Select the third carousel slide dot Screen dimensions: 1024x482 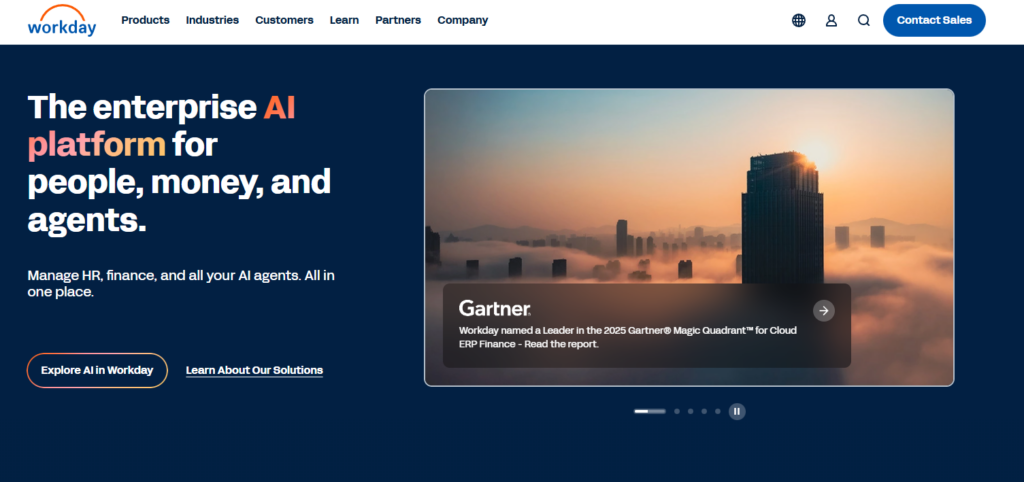691,411
